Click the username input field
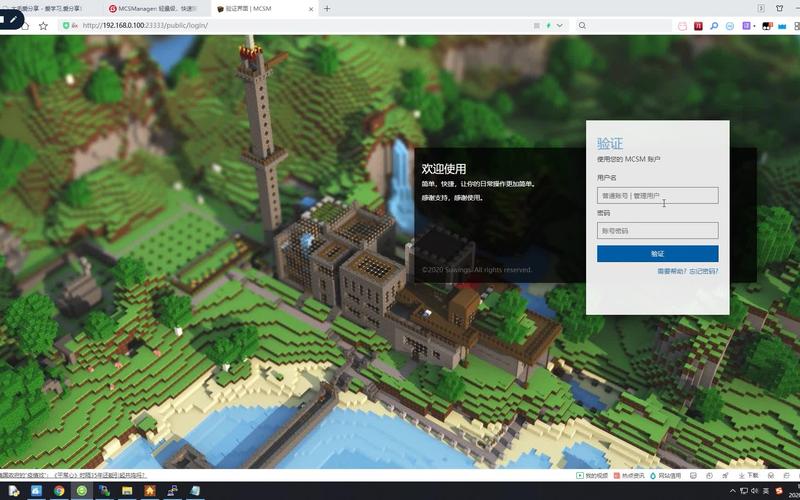 point(658,195)
